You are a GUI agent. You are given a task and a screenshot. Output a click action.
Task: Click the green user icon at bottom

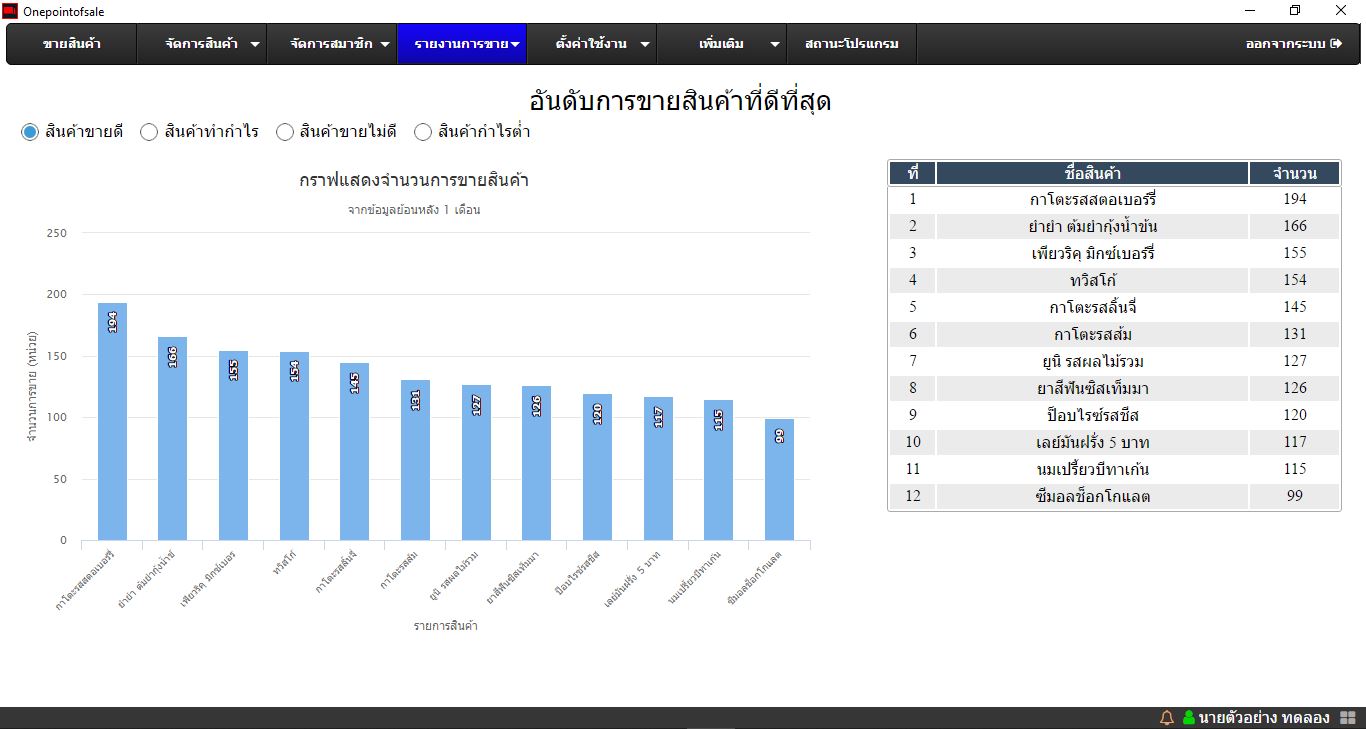(x=1189, y=718)
